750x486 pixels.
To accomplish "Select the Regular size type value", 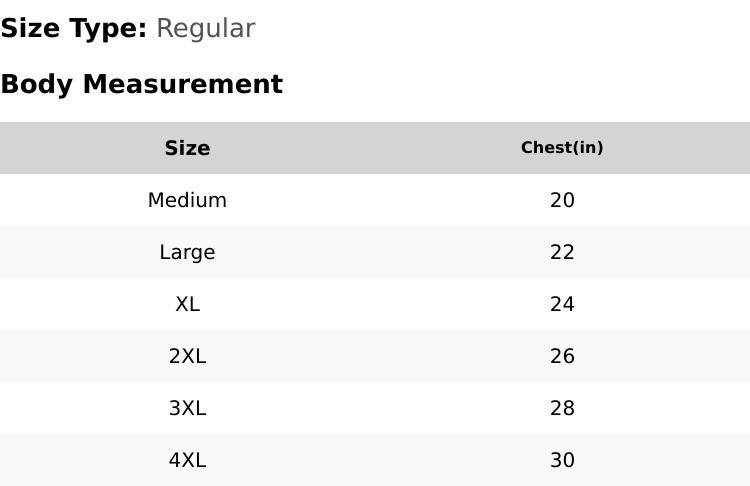I will click(x=205, y=28).
